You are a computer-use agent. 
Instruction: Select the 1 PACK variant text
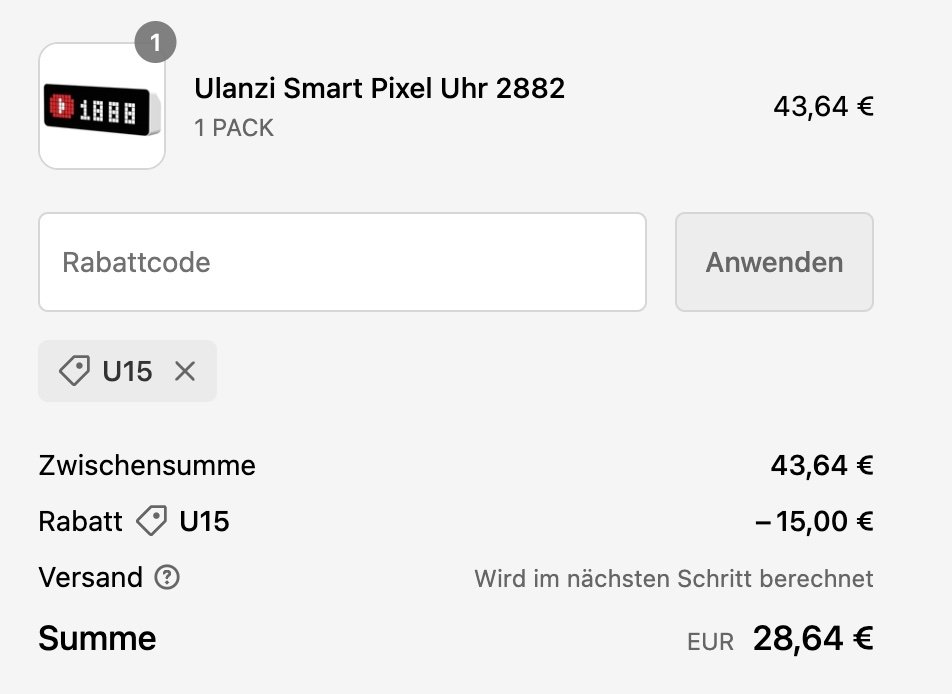234,128
